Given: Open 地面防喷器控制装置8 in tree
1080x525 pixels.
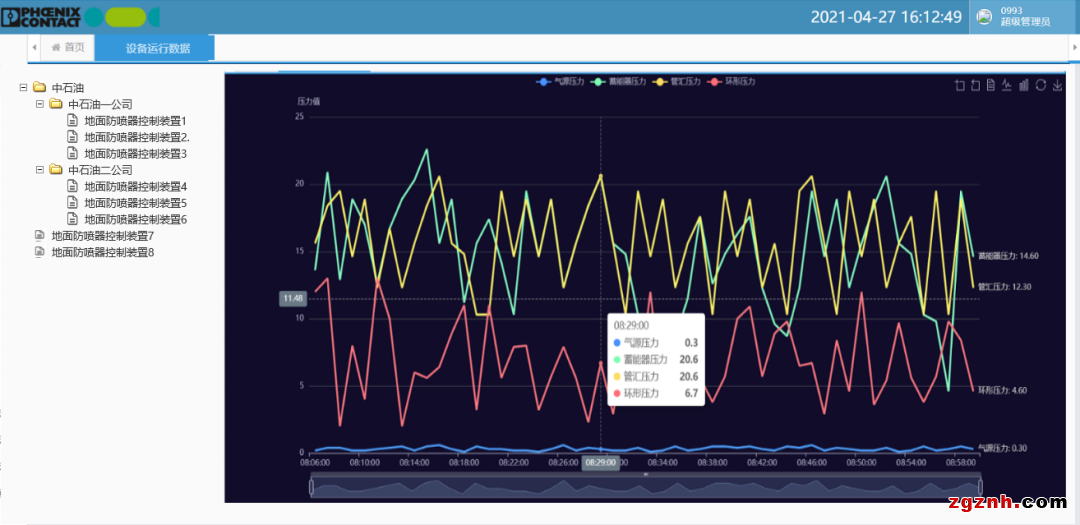Looking at the screenshot, I should [x=103, y=252].
